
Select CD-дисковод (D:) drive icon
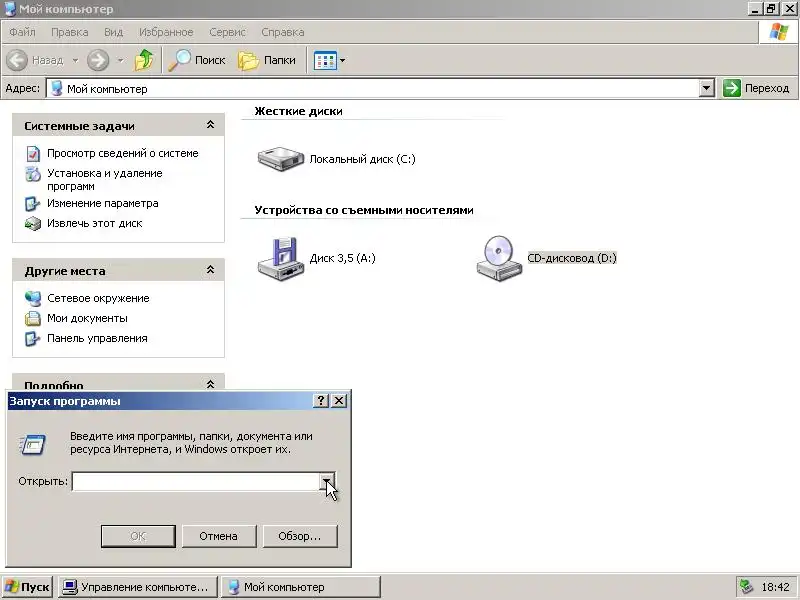499,258
